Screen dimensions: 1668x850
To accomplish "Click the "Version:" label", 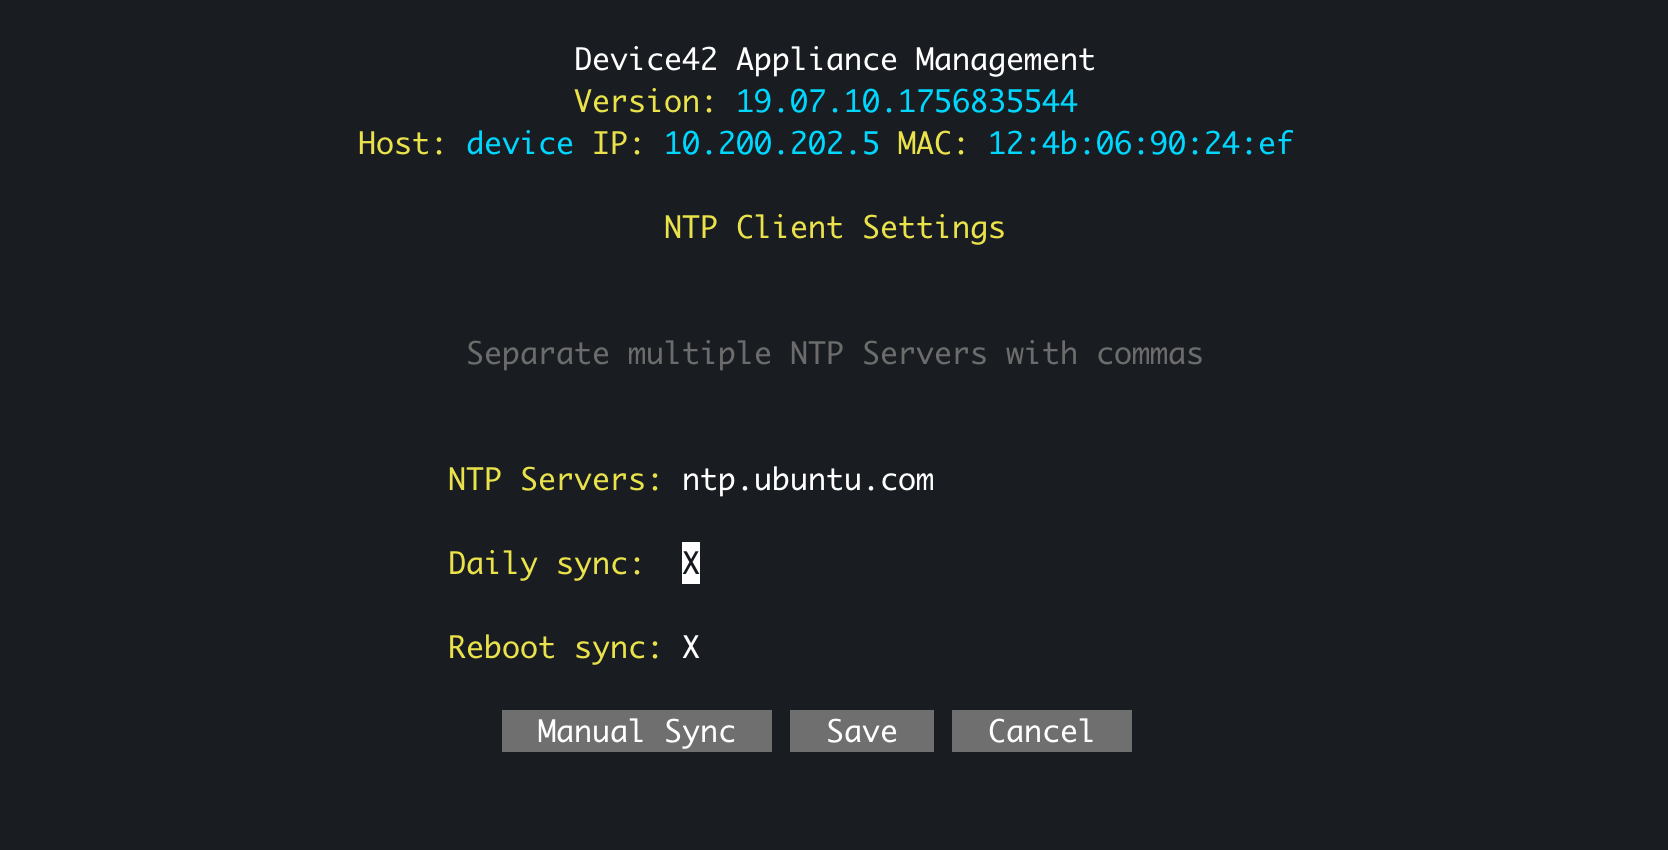I will point(644,102).
